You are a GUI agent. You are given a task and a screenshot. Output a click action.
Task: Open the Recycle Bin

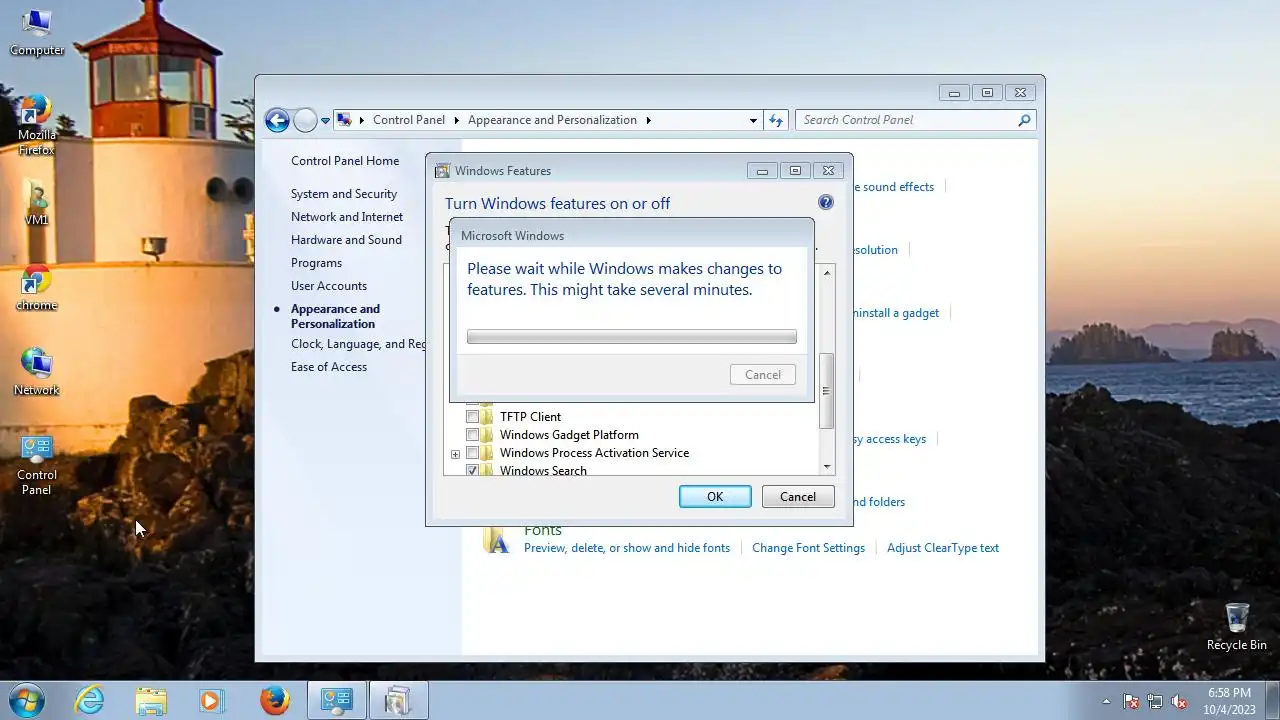(x=1236, y=627)
